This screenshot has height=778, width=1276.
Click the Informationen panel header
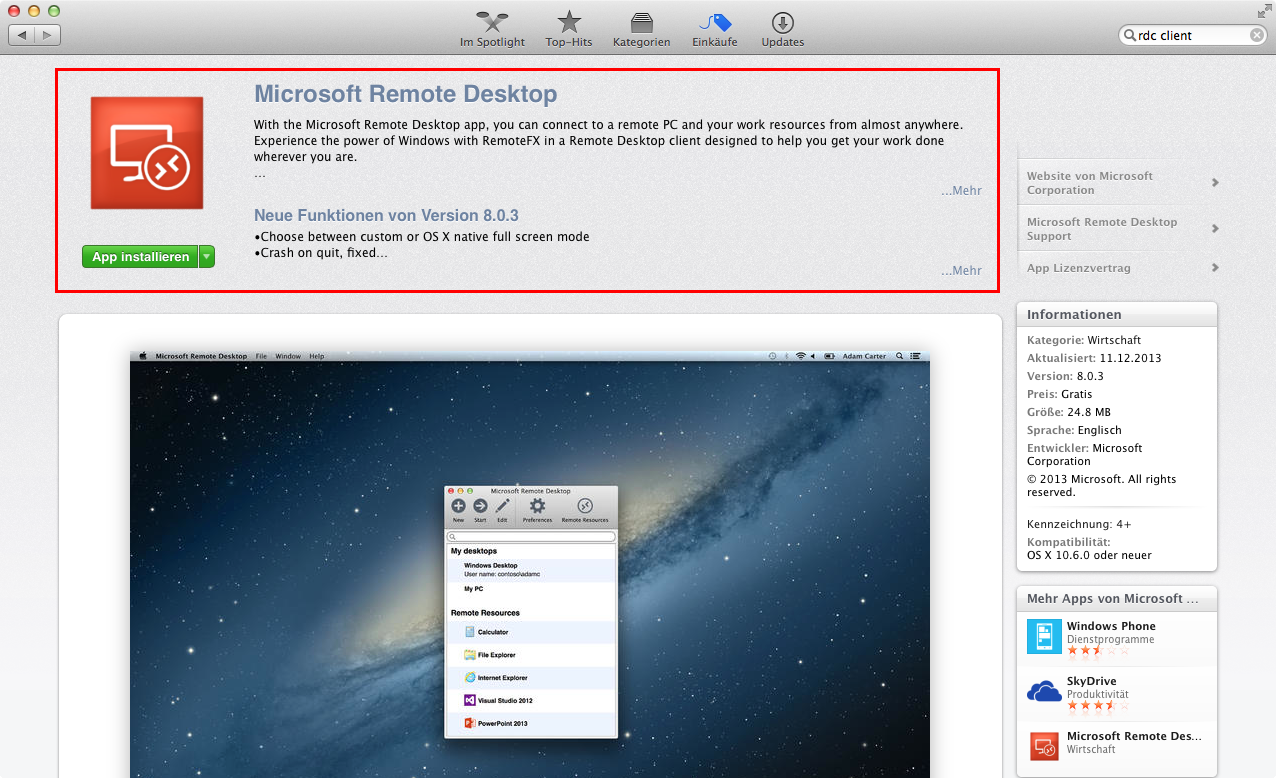coord(1117,314)
